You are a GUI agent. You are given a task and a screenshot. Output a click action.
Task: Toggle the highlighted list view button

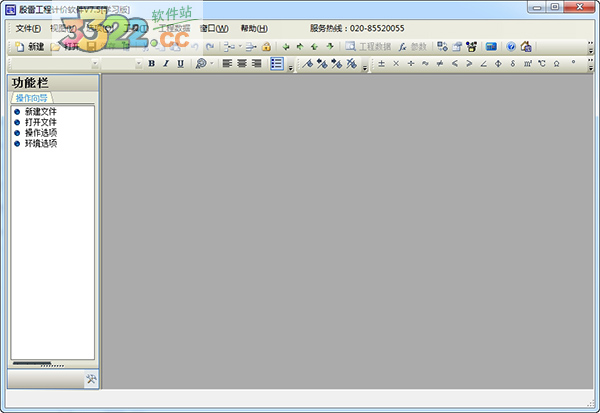click(277, 64)
